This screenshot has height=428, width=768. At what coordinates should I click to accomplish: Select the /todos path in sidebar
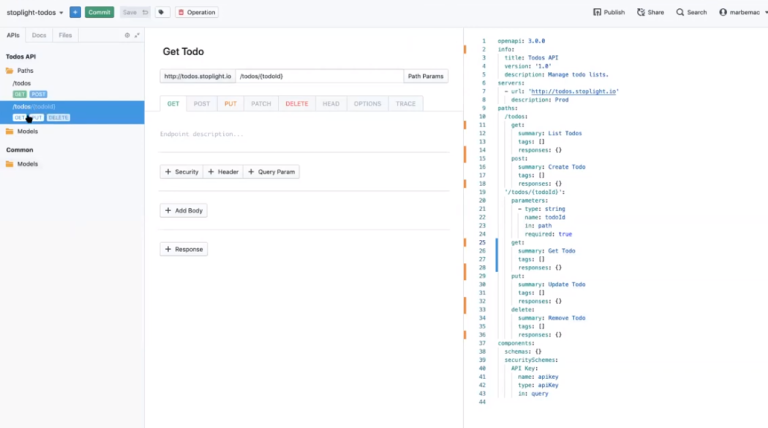click(22, 83)
